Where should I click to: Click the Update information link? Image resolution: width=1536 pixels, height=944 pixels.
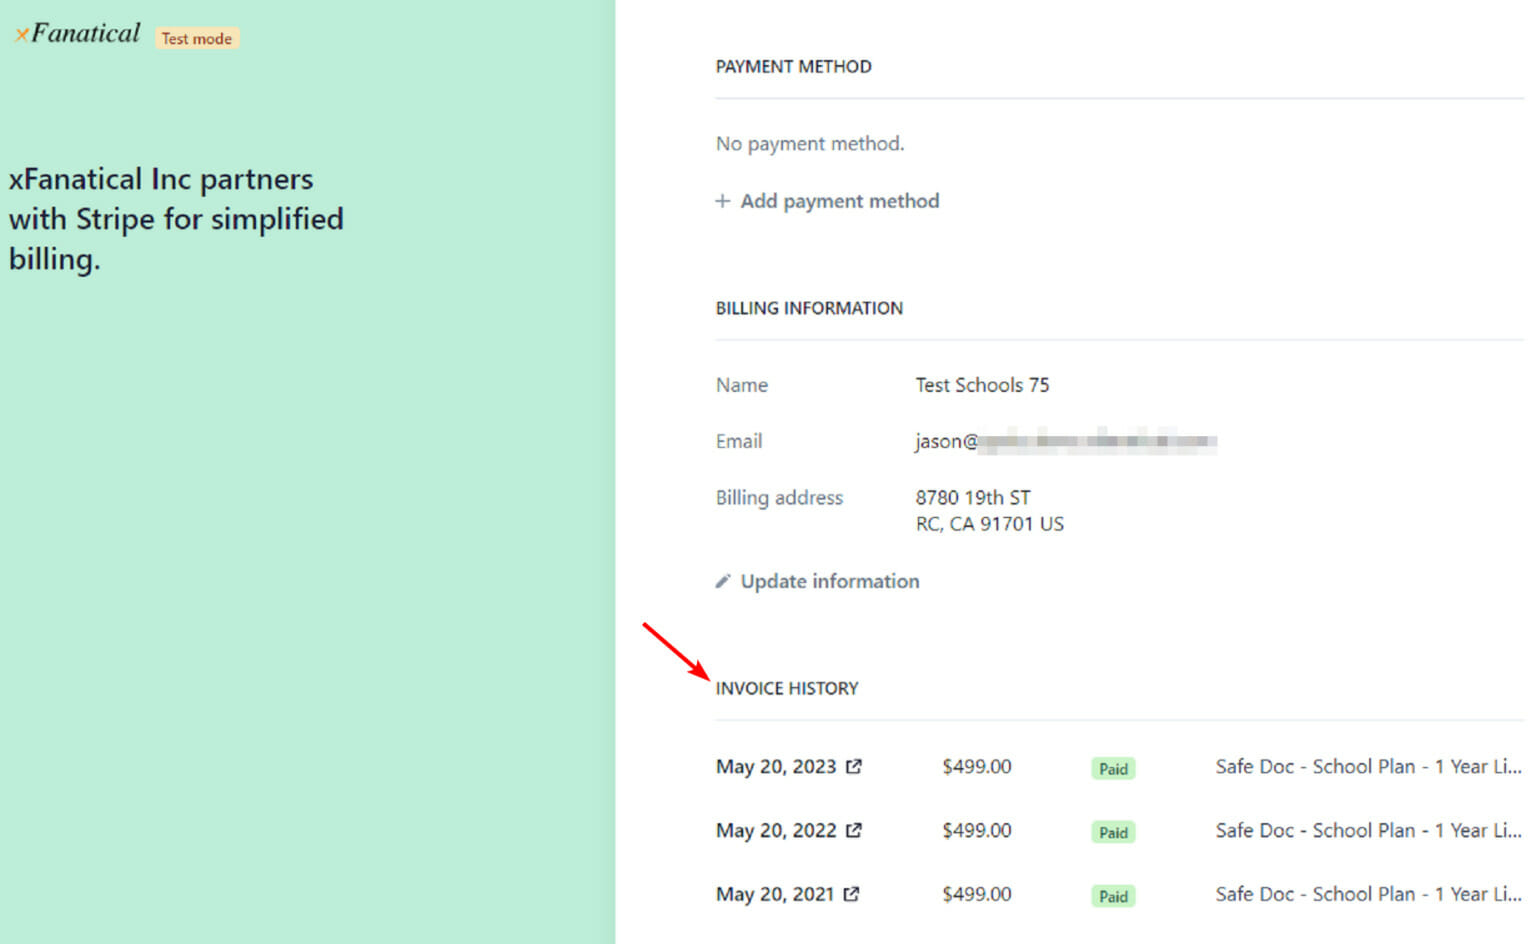point(830,581)
